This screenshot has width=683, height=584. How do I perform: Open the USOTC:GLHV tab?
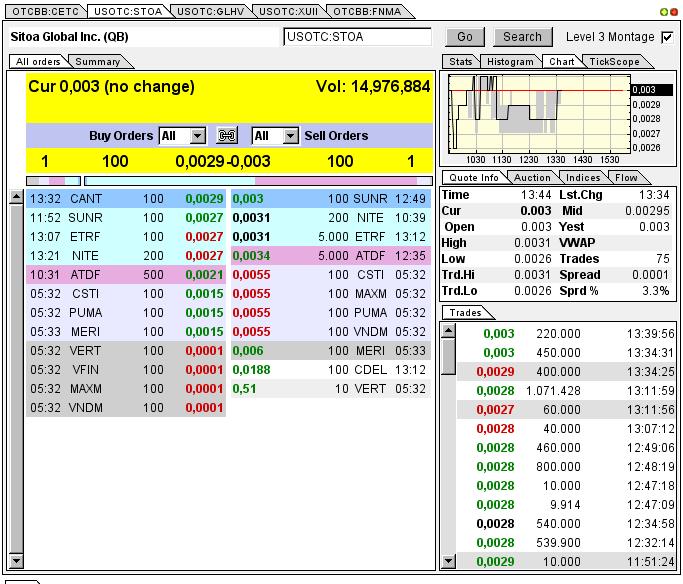206,11
